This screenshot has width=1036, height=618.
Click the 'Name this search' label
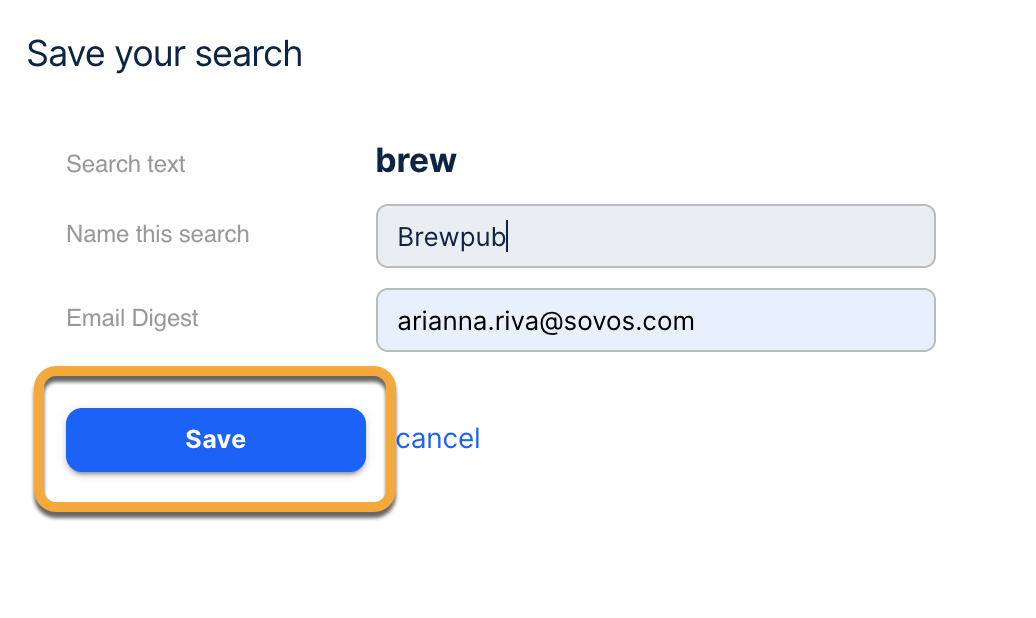(158, 235)
